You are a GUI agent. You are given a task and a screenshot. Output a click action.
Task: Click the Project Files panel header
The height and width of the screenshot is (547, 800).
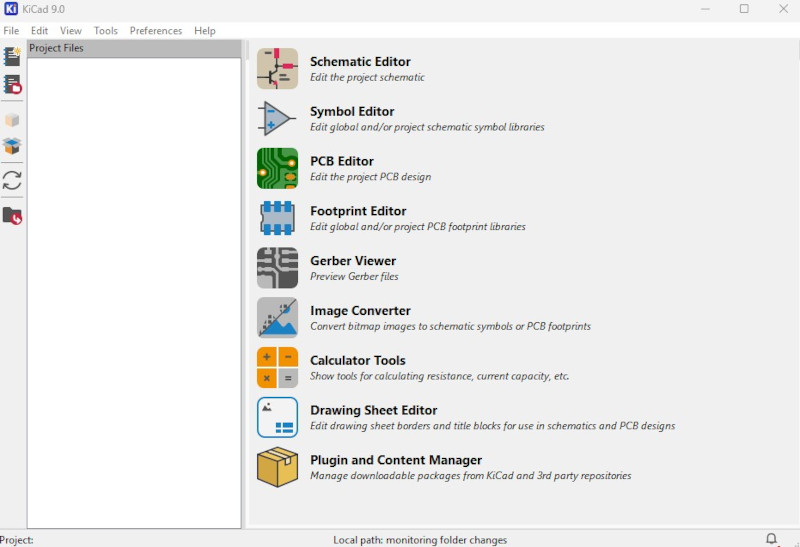(x=134, y=48)
